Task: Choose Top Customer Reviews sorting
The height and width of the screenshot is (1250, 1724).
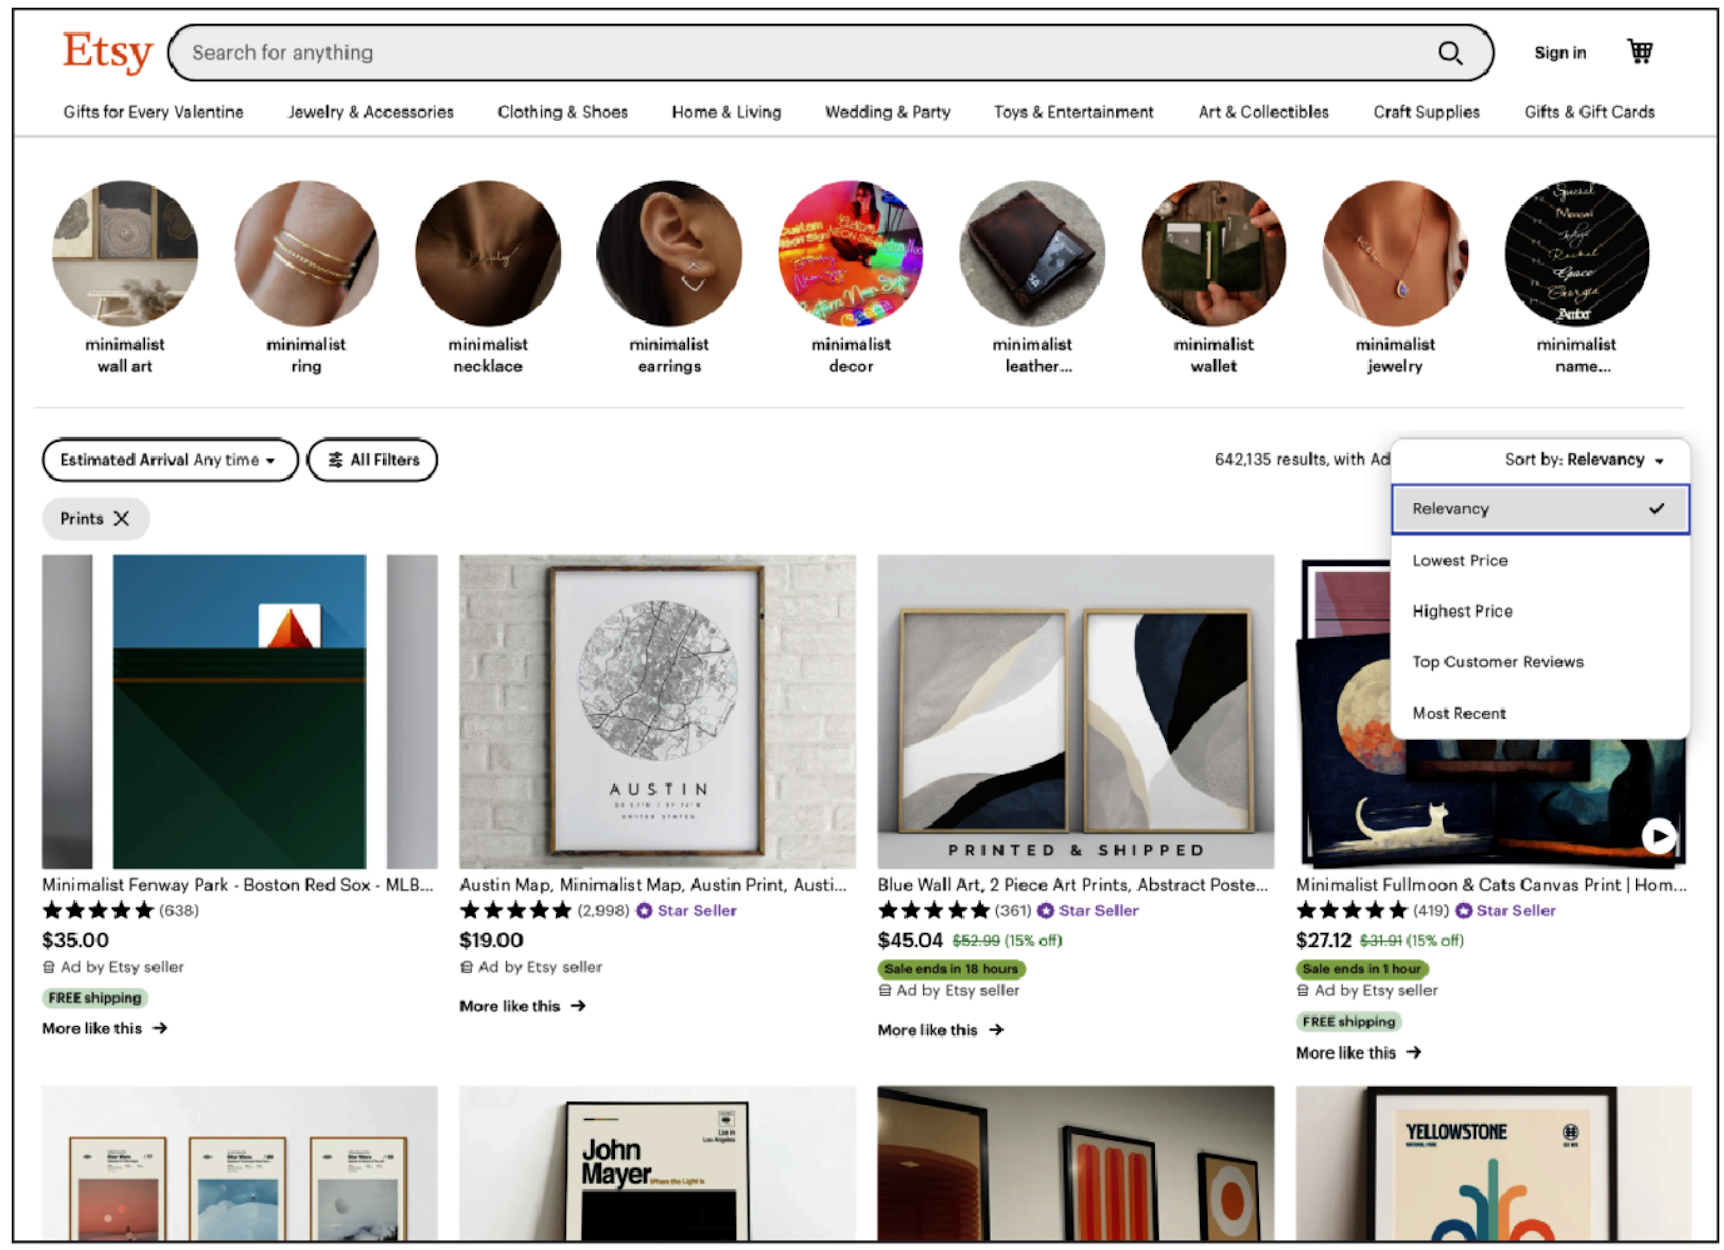Action: pyautogui.click(x=1497, y=662)
